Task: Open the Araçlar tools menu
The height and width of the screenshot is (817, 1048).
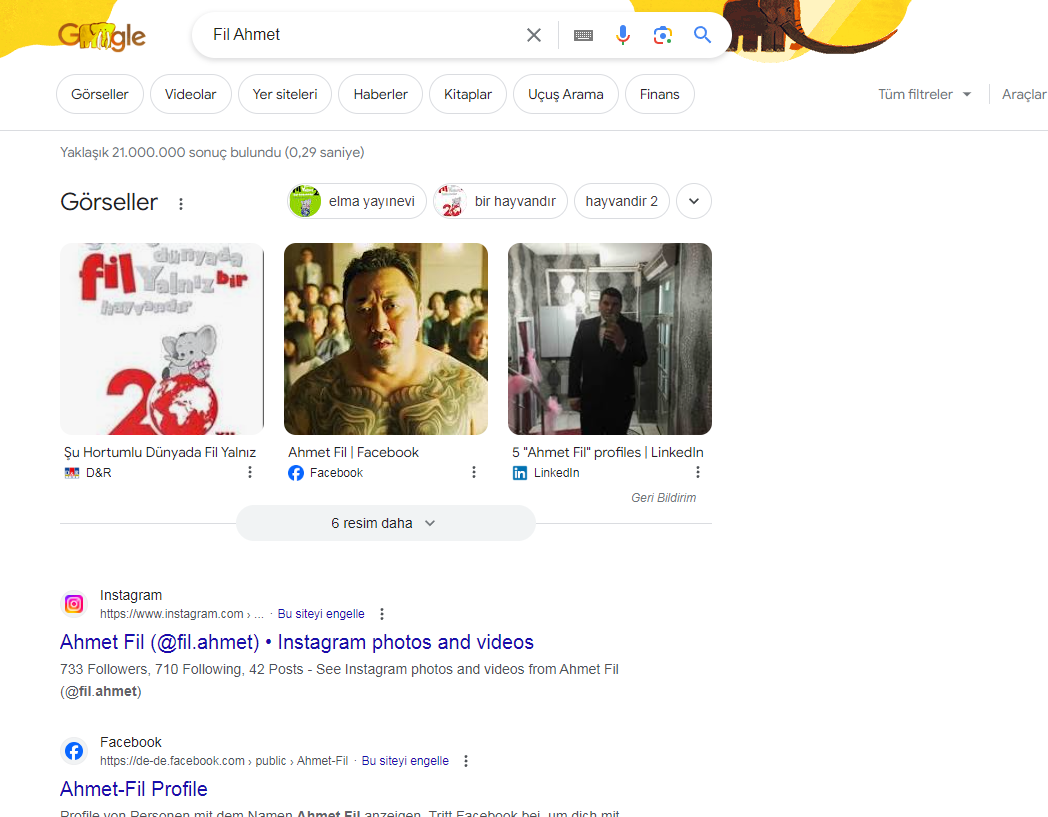Action: [1024, 94]
